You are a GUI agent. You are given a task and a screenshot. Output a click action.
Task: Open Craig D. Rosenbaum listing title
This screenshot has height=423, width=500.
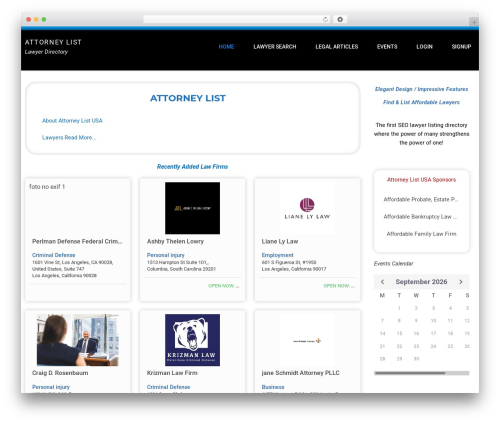tap(60, 373)
